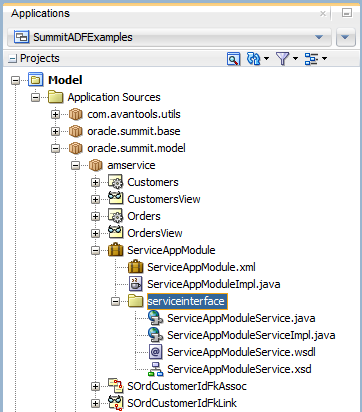
Task: Click the amservice package icon
Action: coord(96,165)
